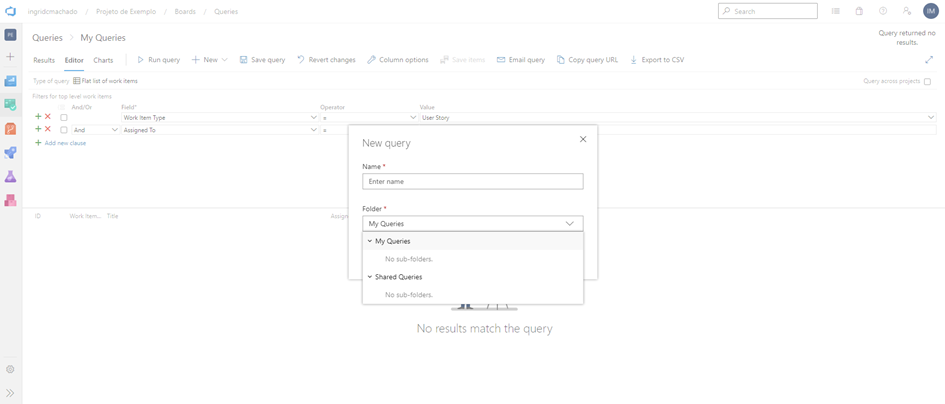Open the Pipelines hub icon in sidebar
945x404 pixels.
pos(10,153)
